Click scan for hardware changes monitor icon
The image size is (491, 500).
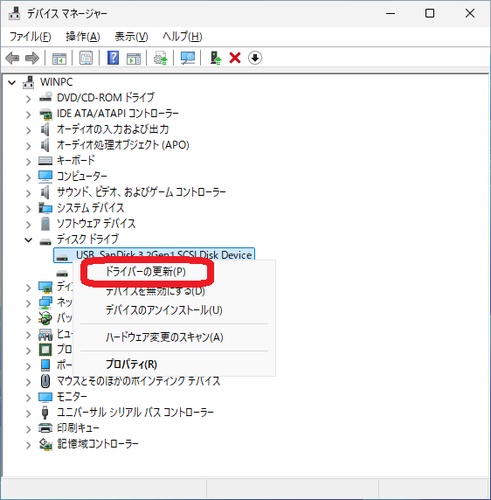(x=188, y=58)
